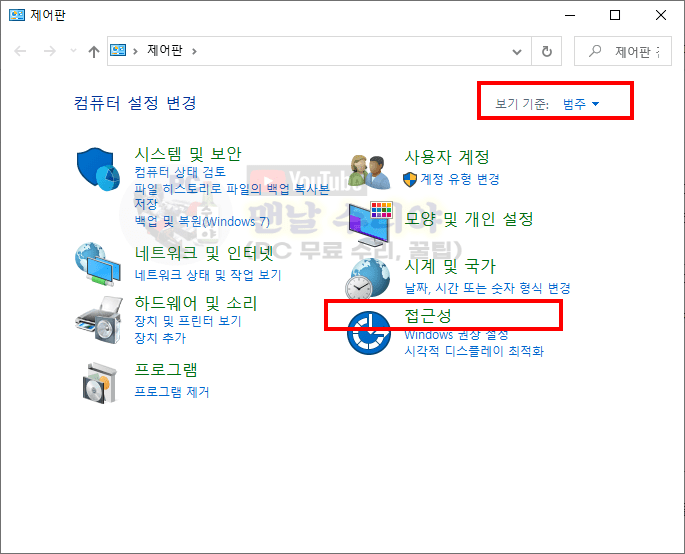Click the Hardware and Sound printer icon

[98, 320]
